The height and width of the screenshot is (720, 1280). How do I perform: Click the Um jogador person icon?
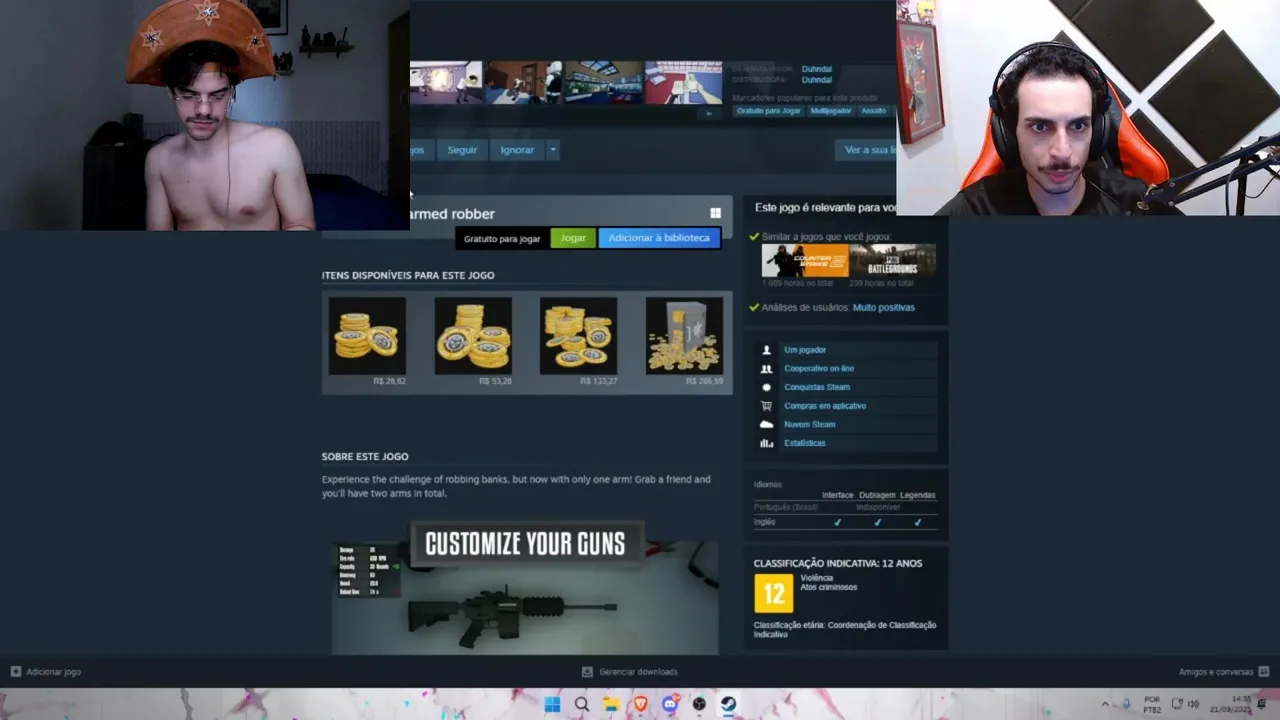click(766, 350)
